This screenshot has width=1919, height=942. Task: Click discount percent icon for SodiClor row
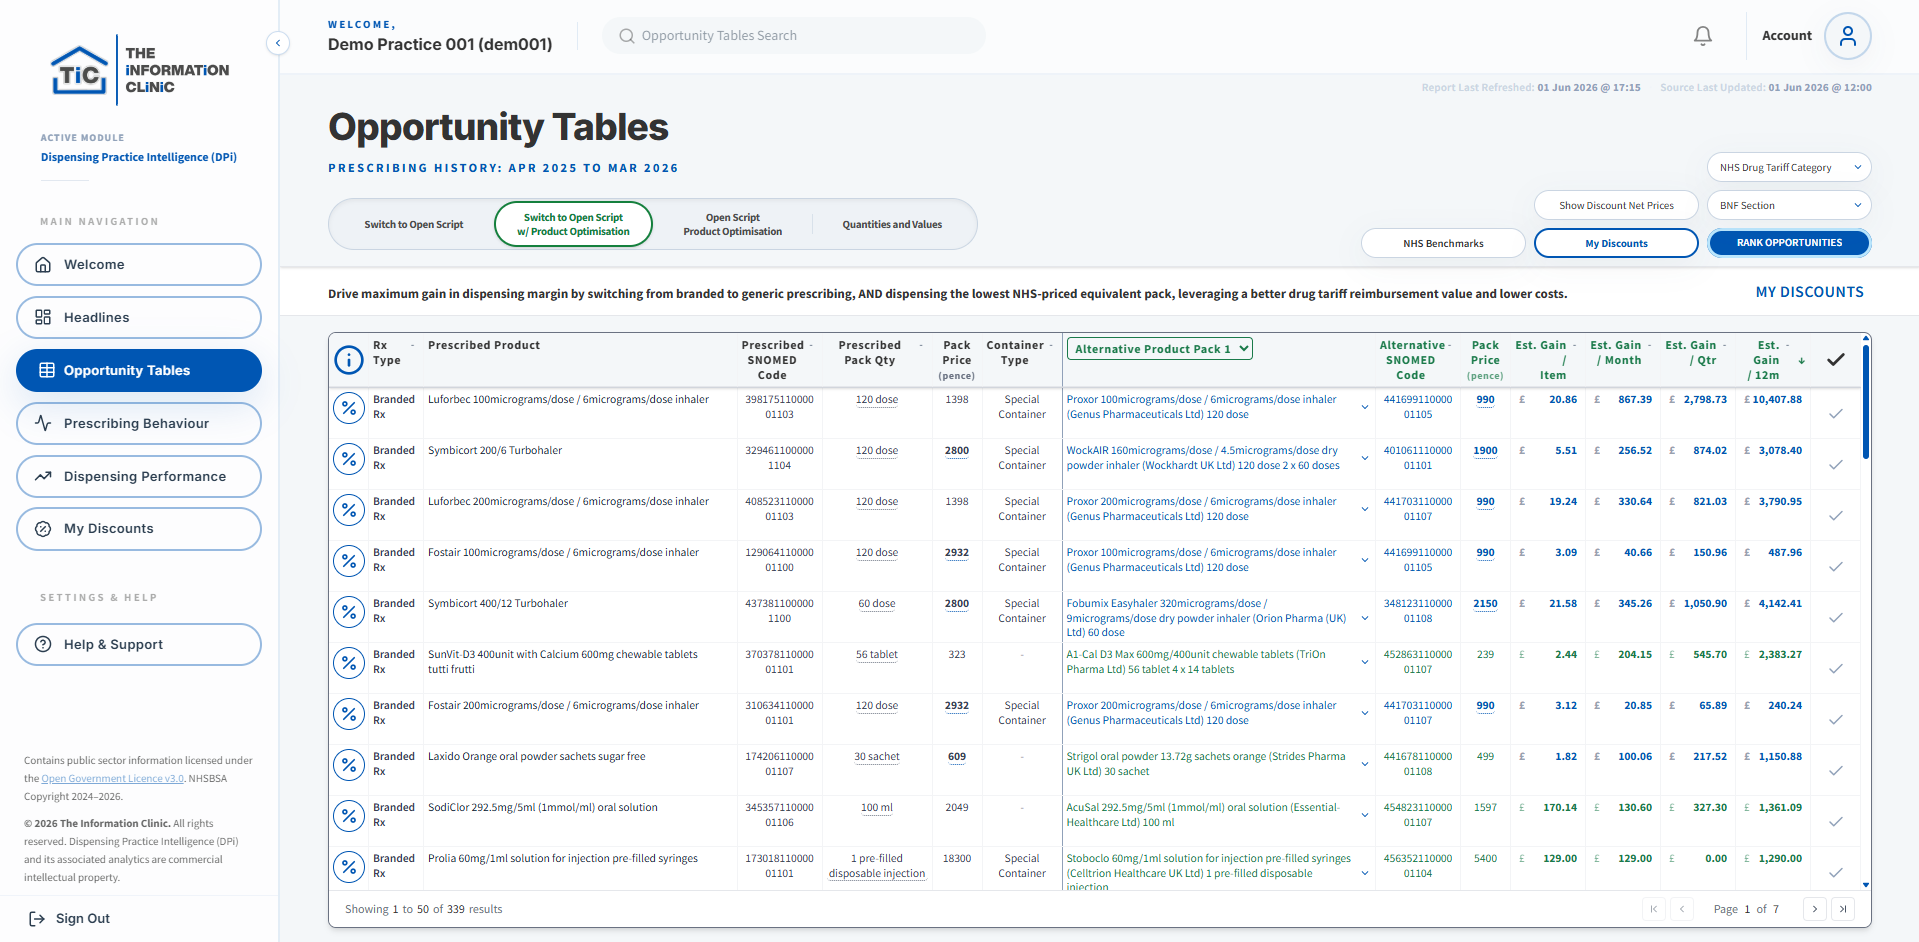(349, 816)
